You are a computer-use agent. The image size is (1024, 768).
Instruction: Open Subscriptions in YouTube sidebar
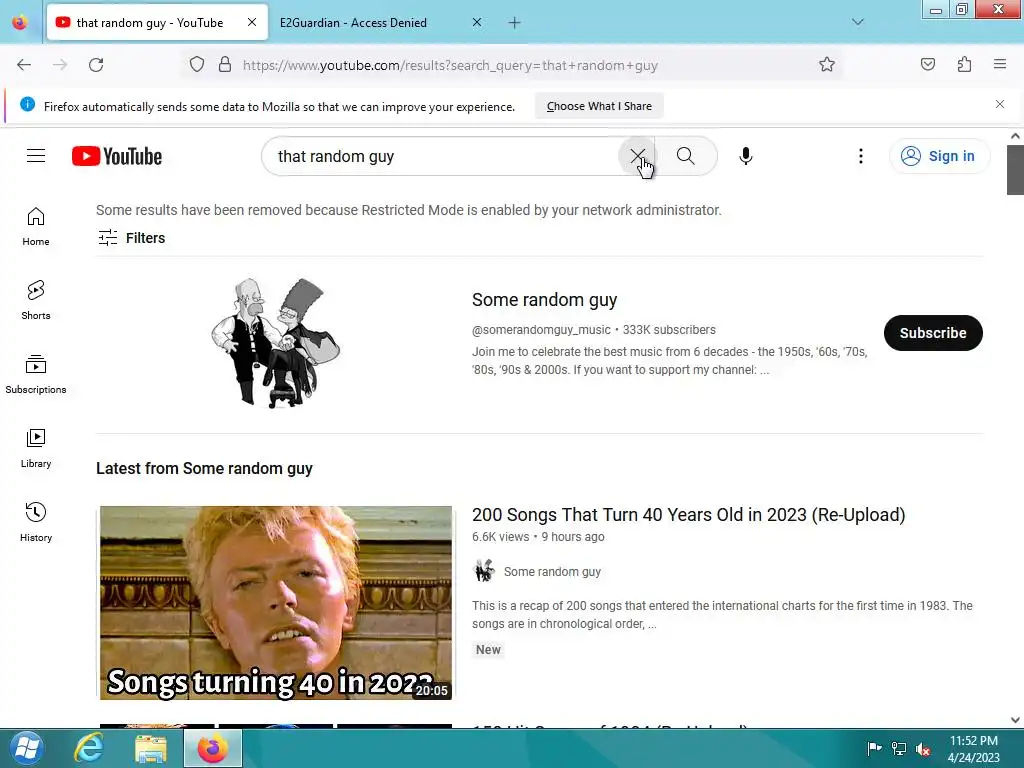[36, 374]
